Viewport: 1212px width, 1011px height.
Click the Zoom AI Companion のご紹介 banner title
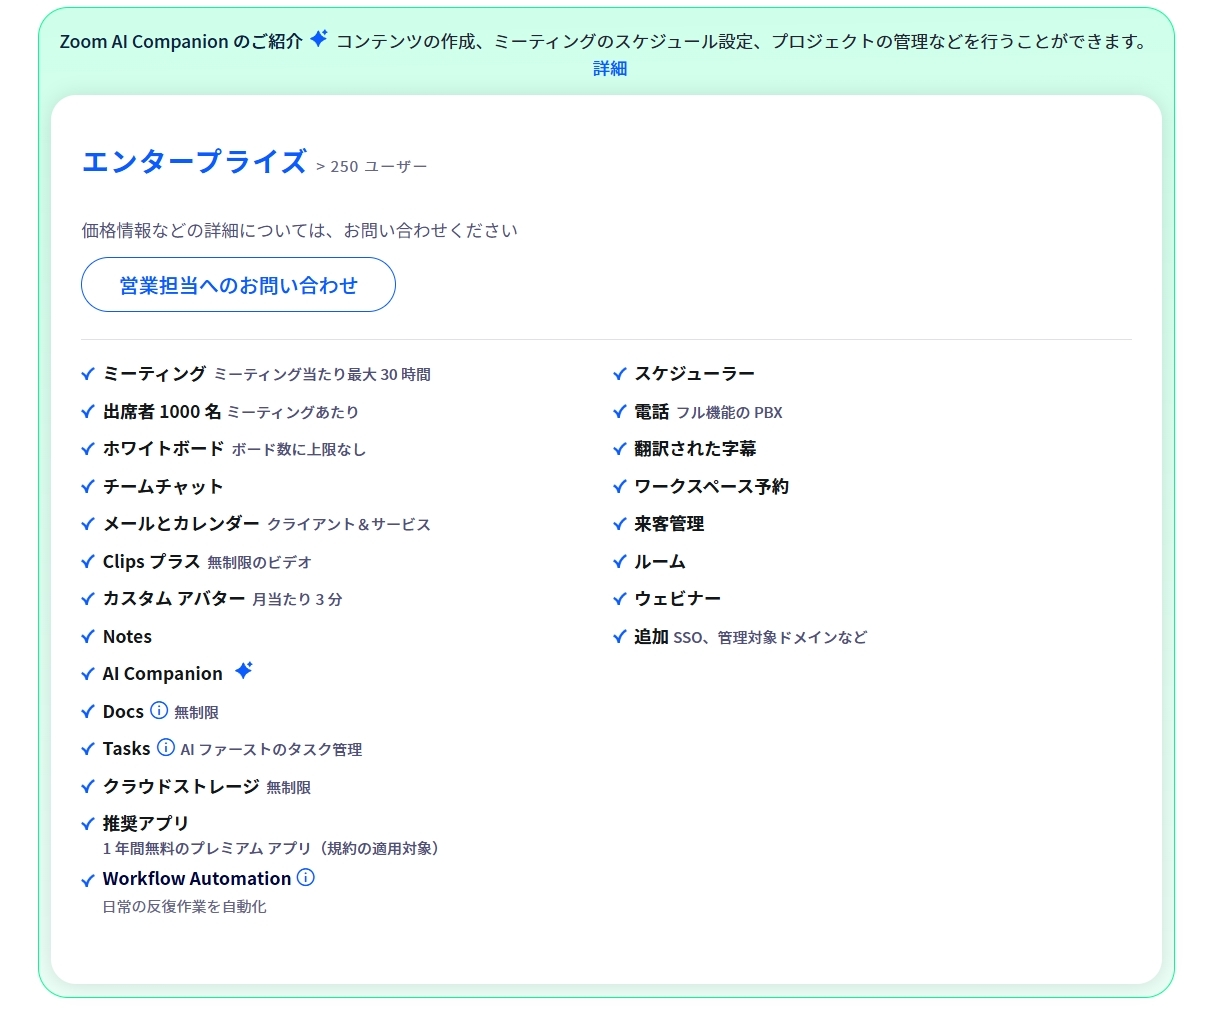(x=181, y=41)
